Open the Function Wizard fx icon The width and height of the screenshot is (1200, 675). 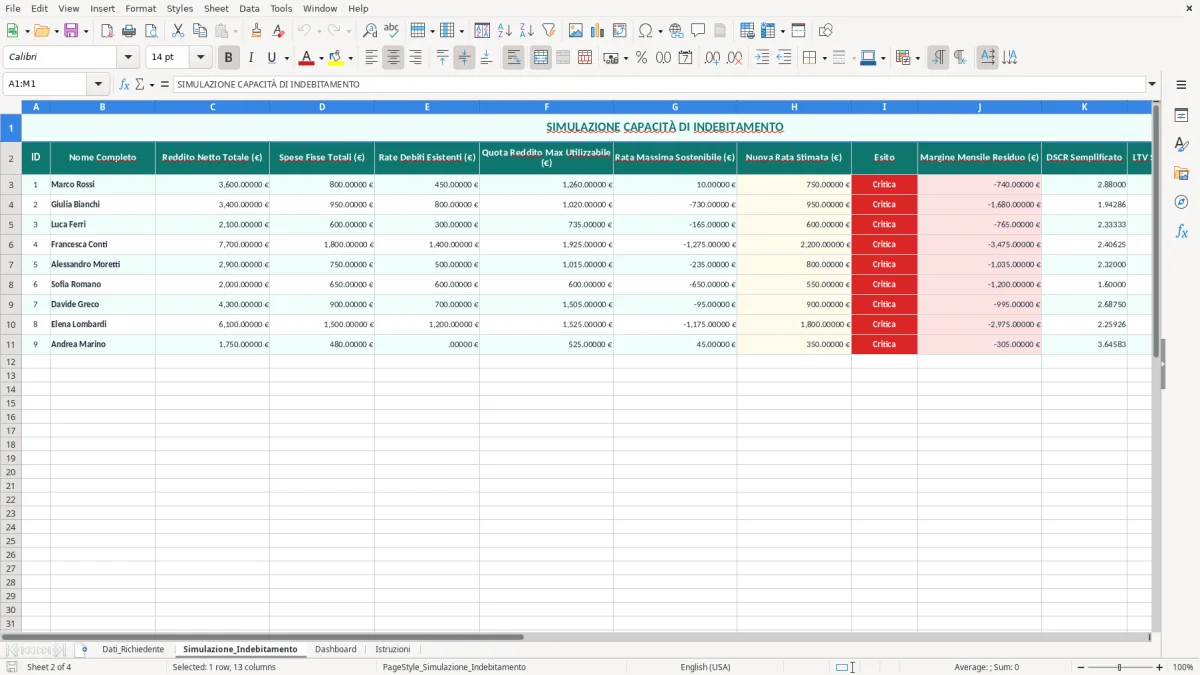(x=124, y=84)
